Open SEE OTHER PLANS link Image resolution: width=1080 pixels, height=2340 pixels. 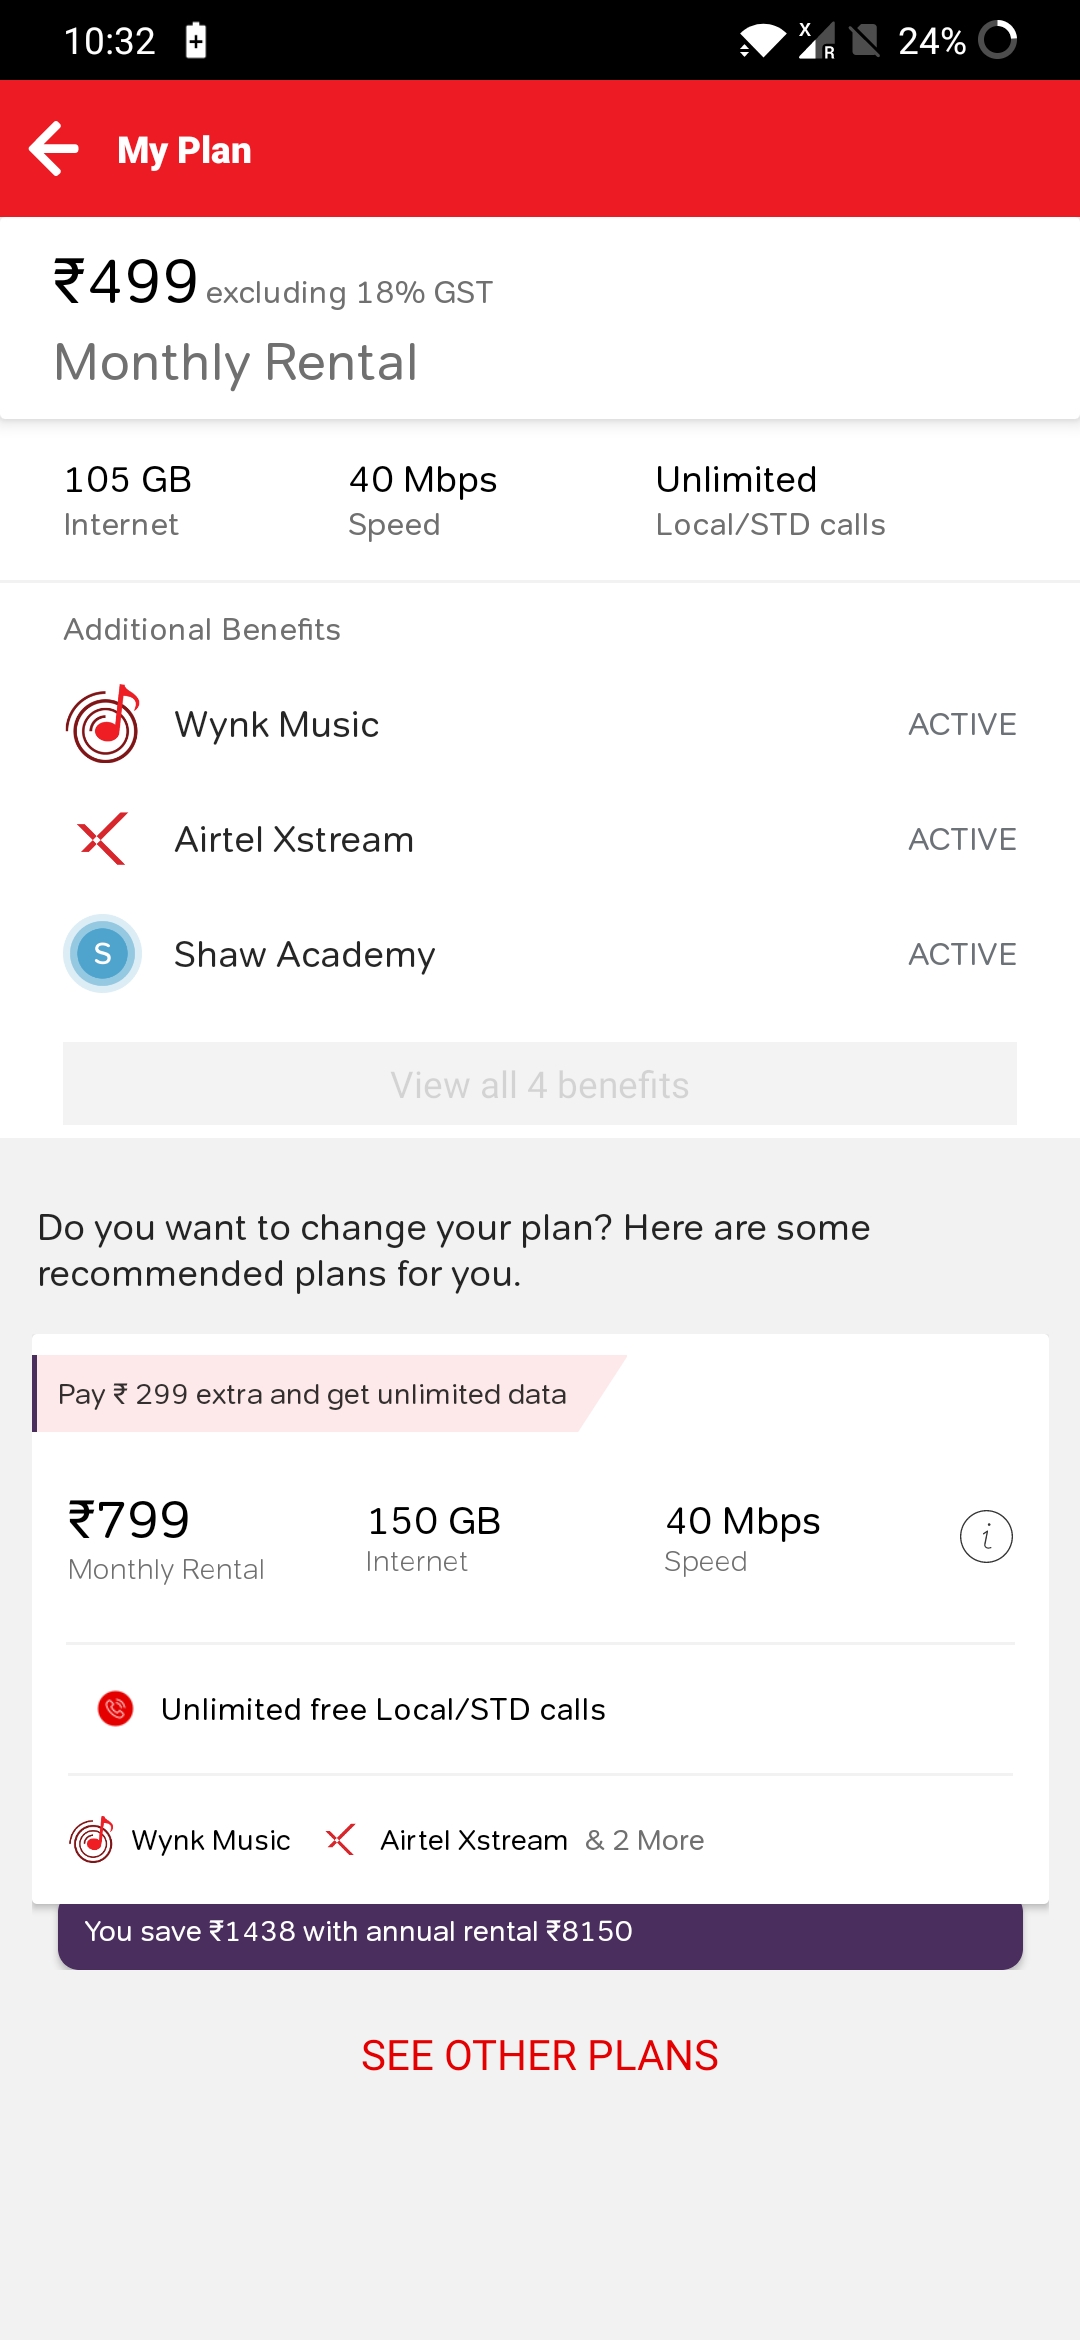[540, 2056]
